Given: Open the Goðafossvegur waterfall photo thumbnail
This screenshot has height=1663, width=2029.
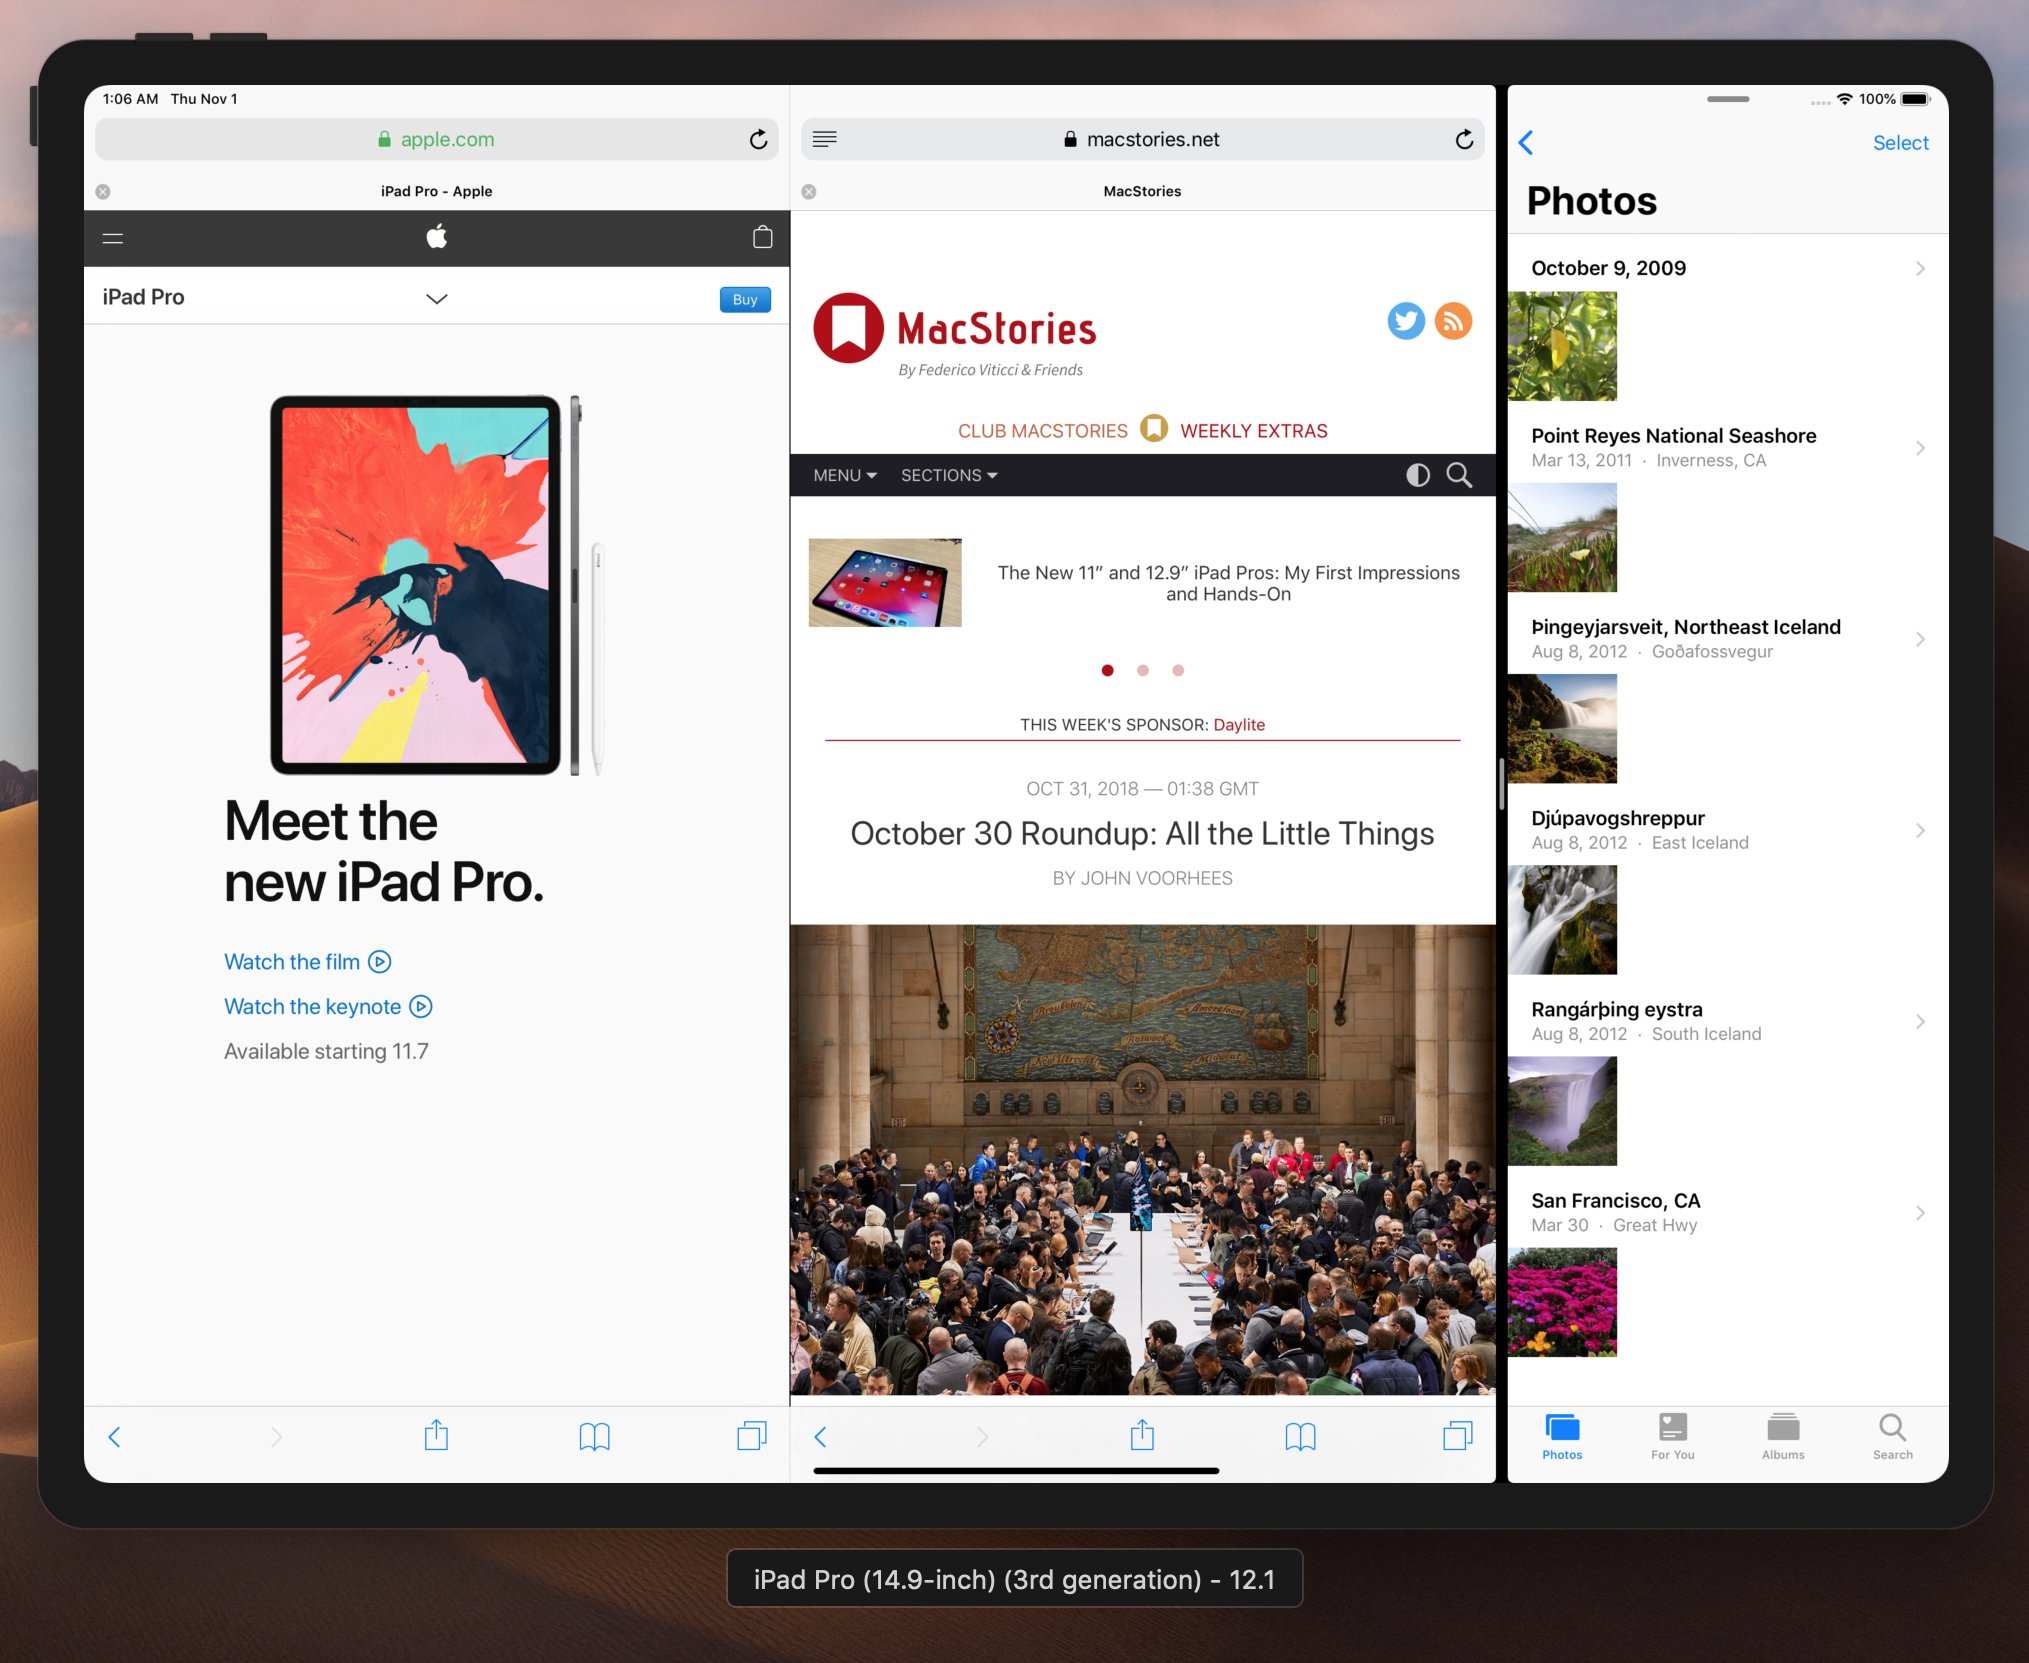Looking at the screenshot, I should (x=1562, y=728).
